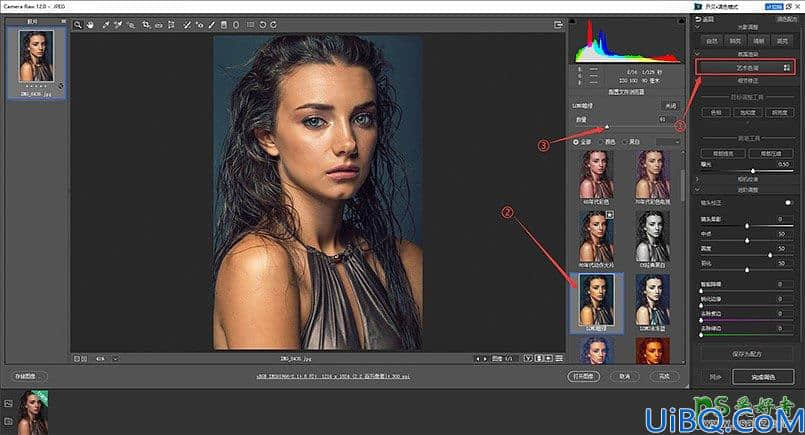Select the 色相 target tab
This screenshot has height=435, width=805.
716,112
